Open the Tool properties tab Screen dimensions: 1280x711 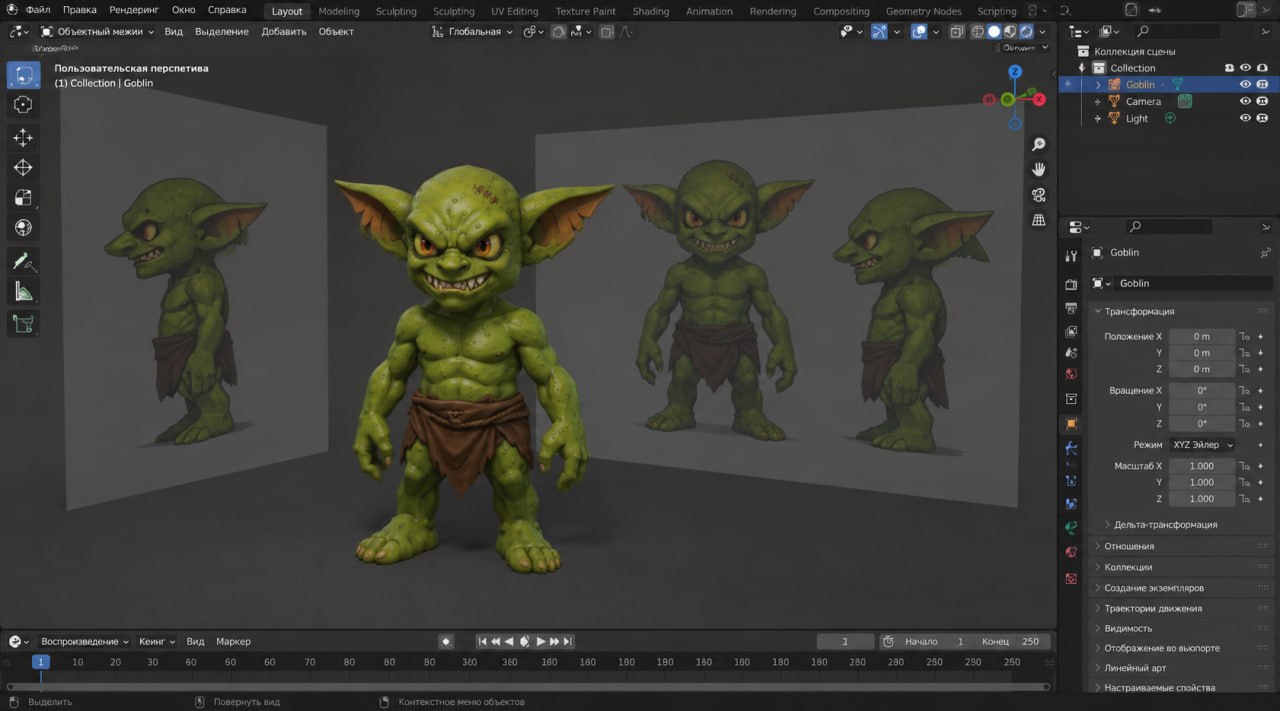[x=1071, y=257]
